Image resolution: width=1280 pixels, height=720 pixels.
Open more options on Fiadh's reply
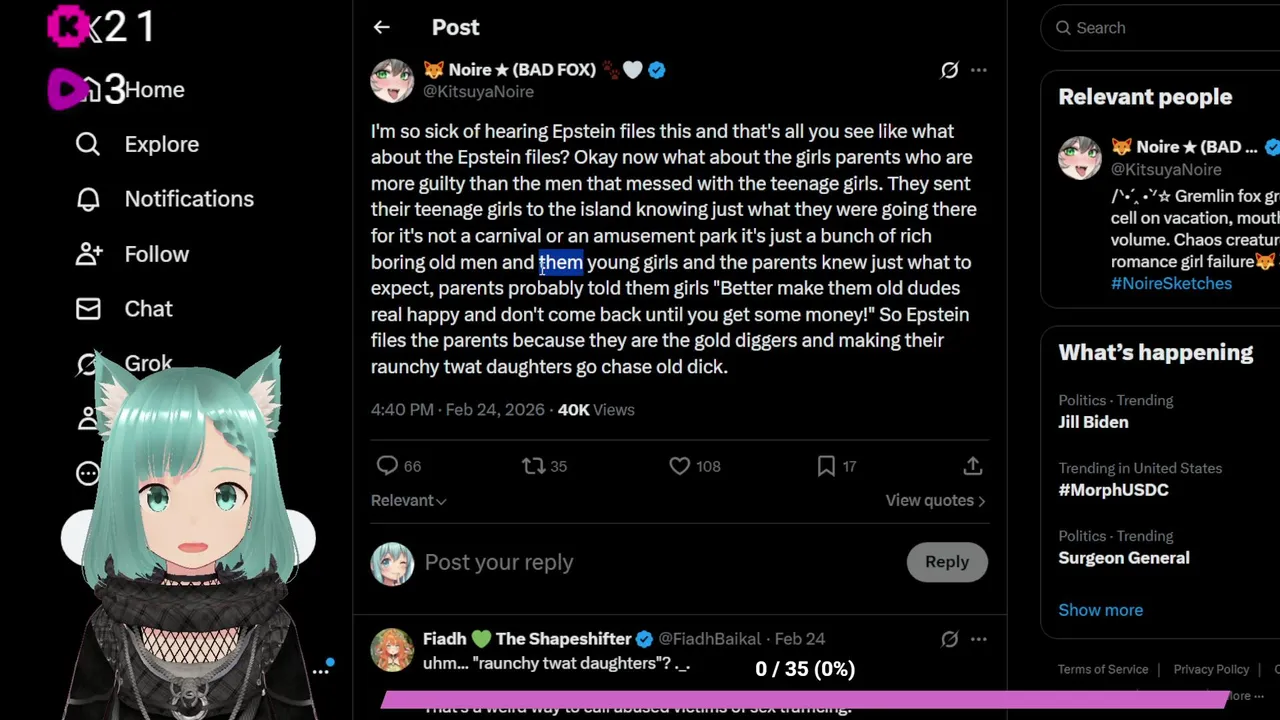979,639
